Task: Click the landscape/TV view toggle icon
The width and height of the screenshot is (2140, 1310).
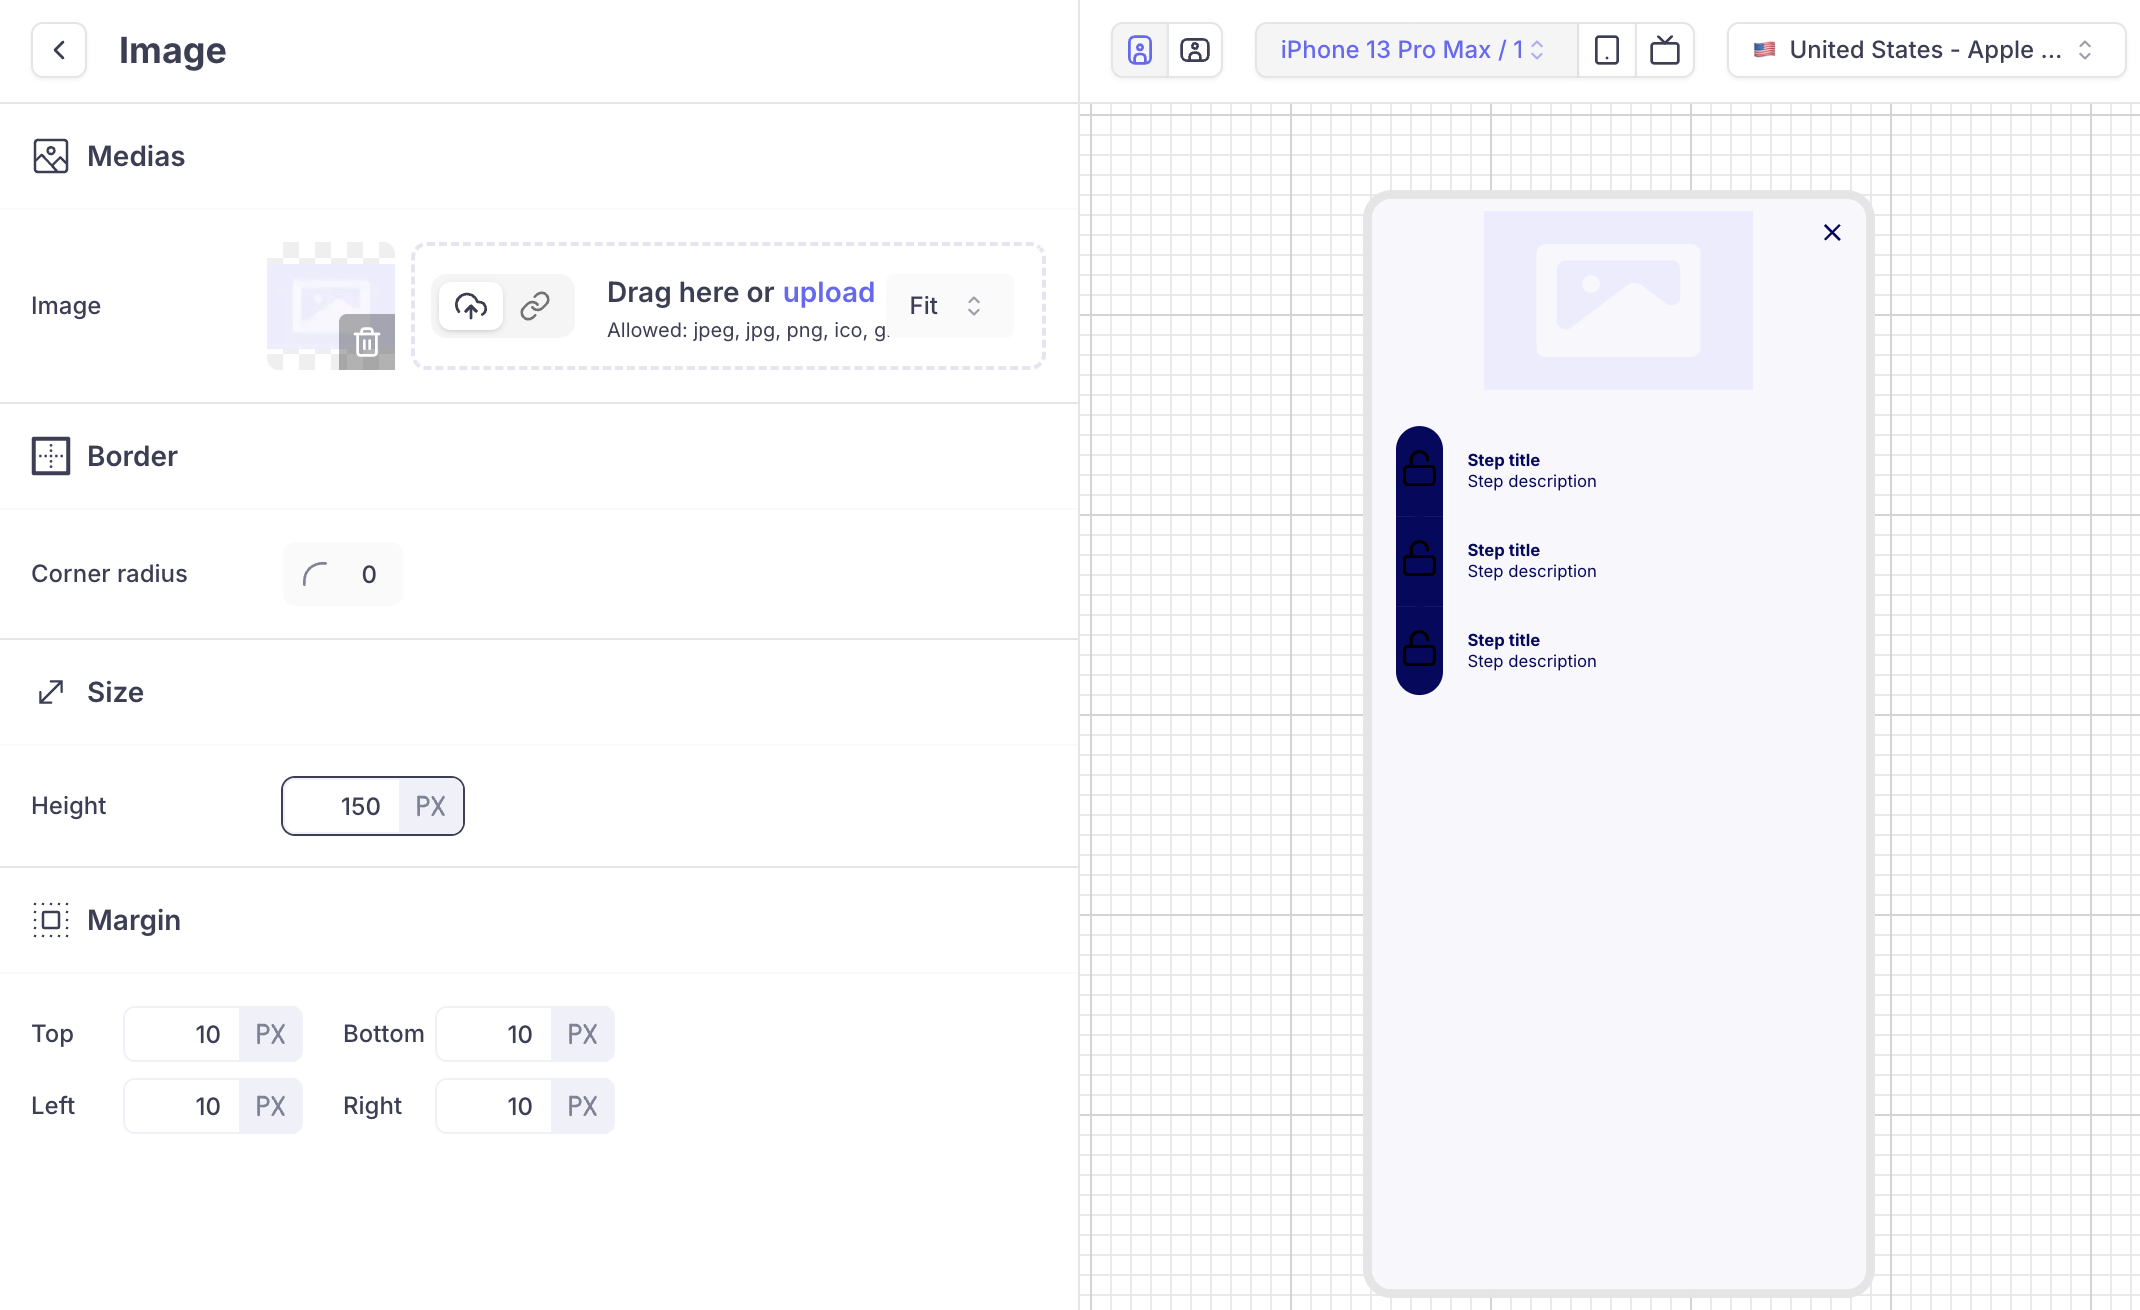Action: click(x=1665, y=50)
